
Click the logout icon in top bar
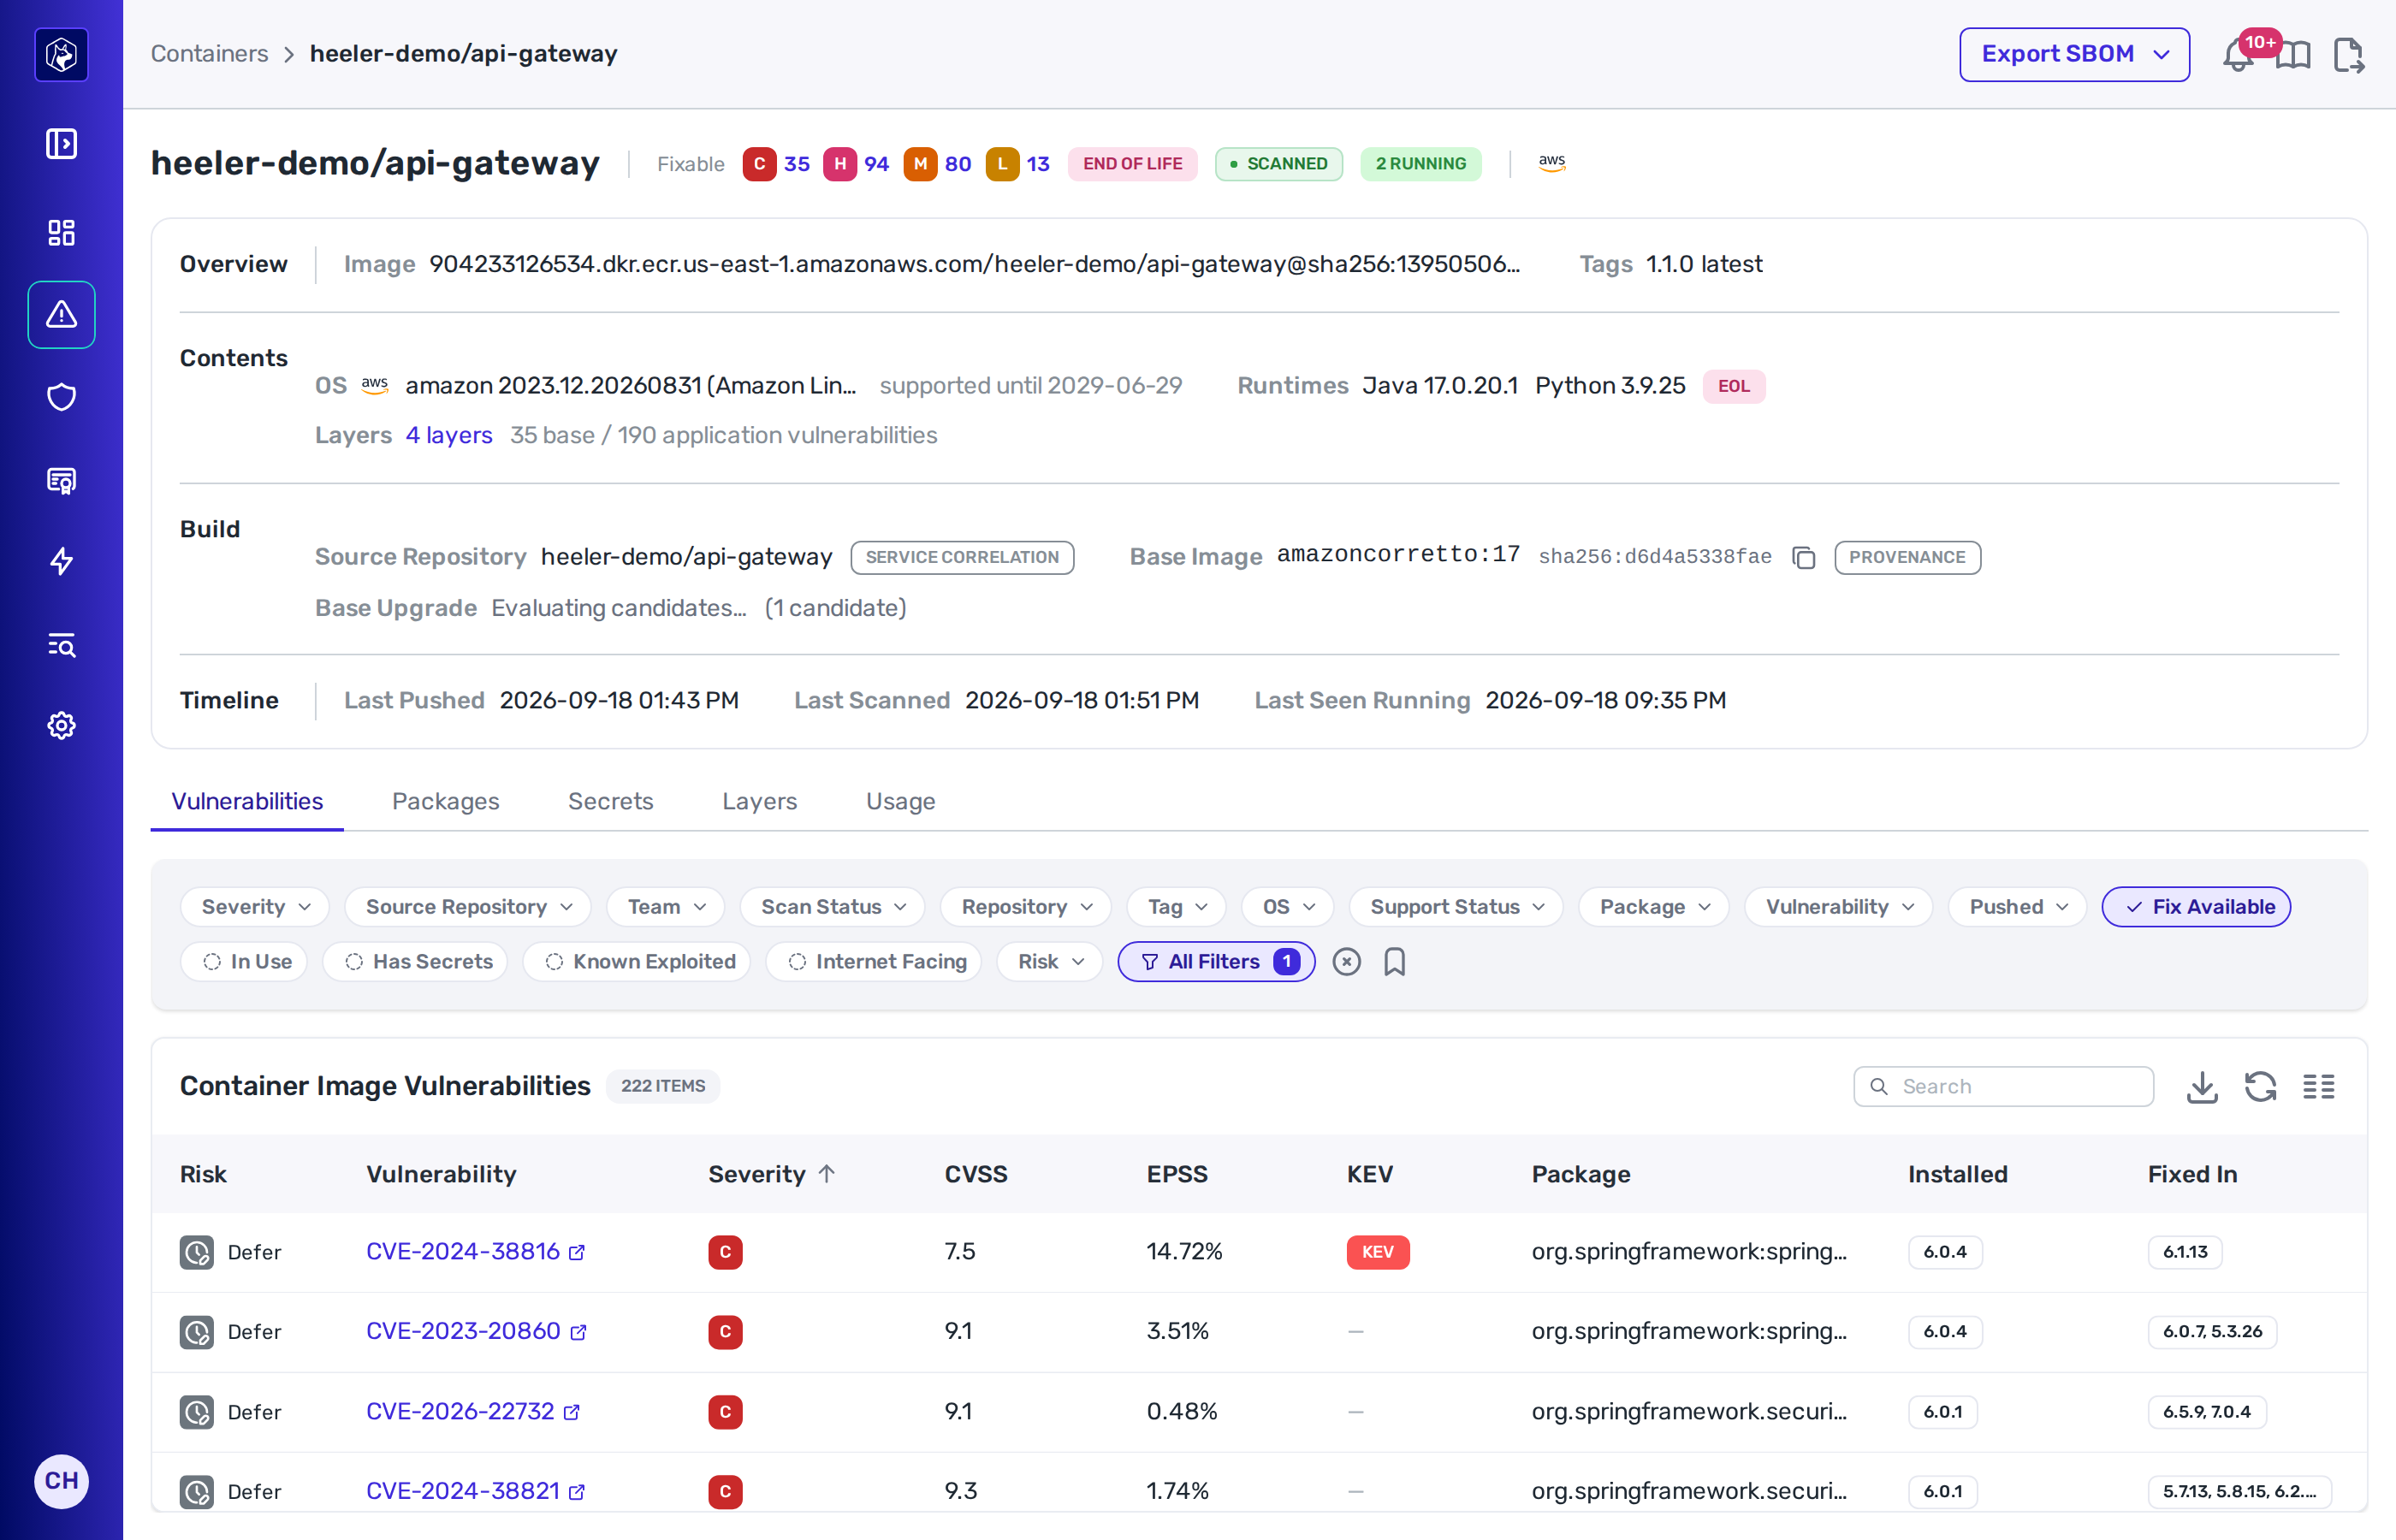2349,55
